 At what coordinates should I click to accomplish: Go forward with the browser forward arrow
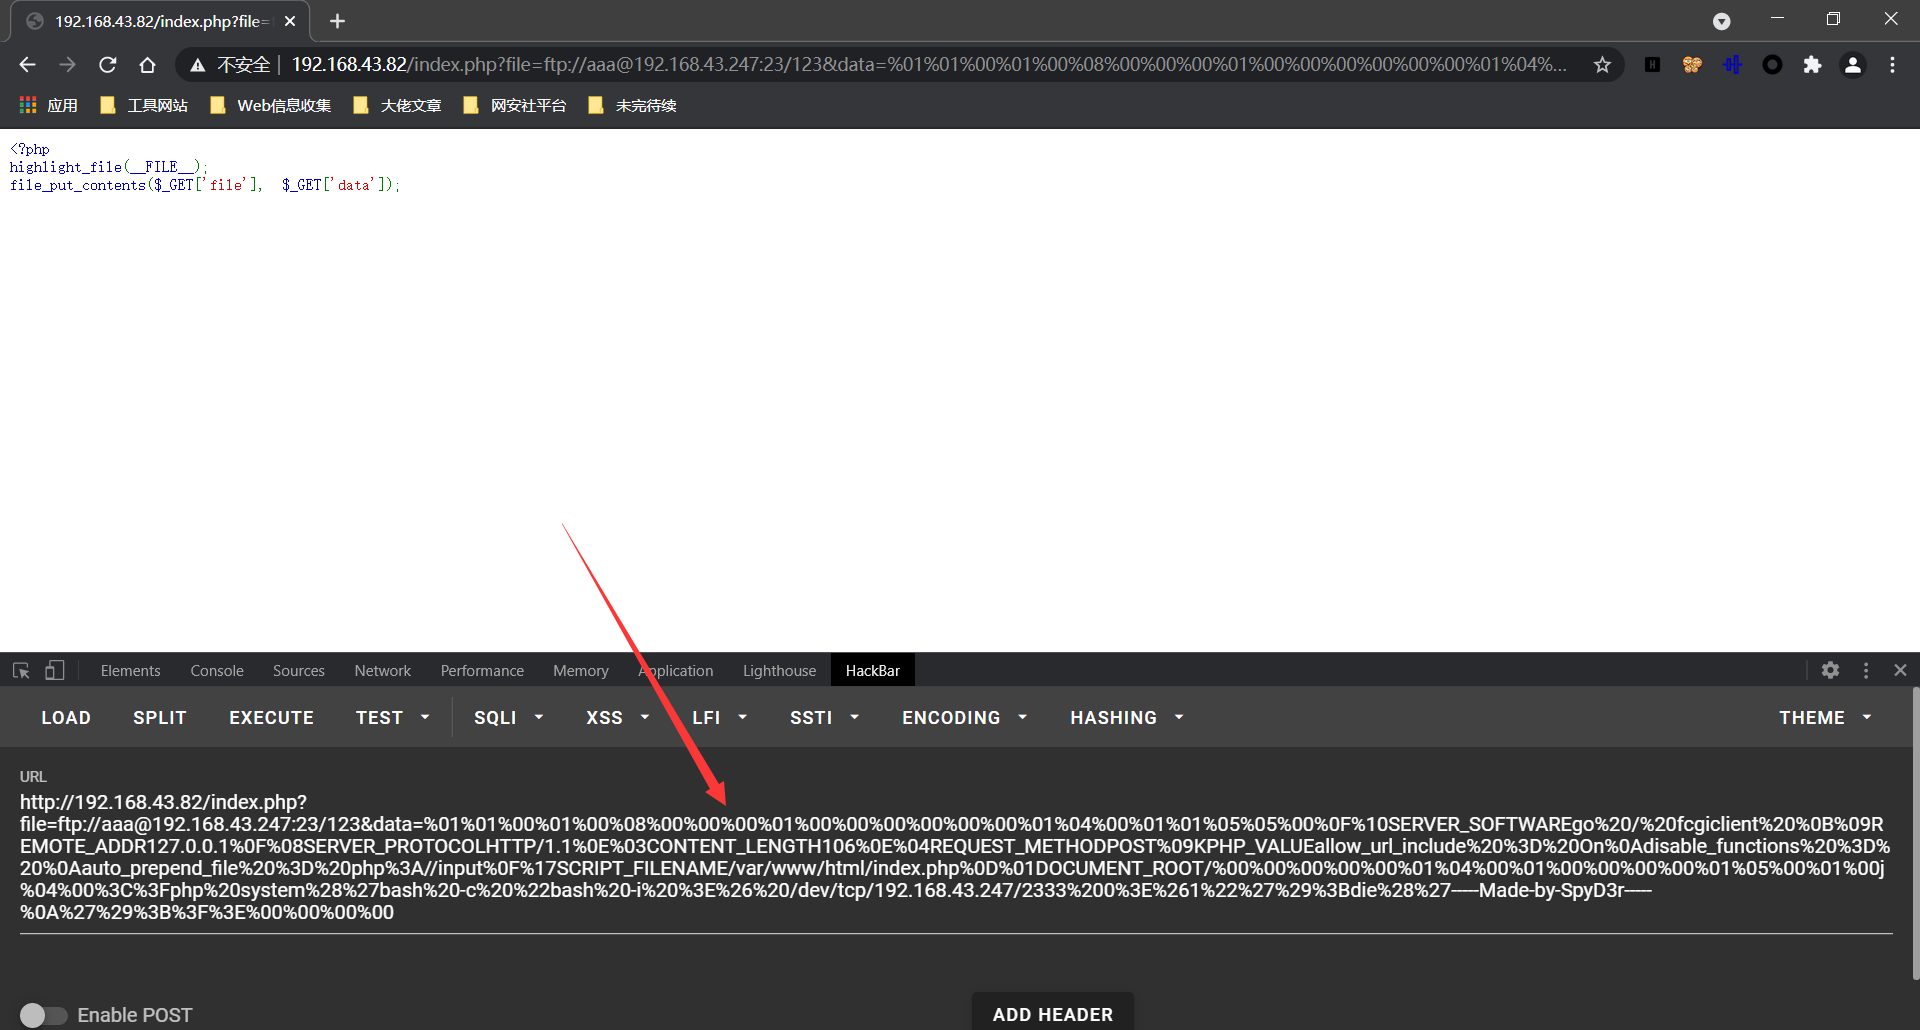pos(67,65)
